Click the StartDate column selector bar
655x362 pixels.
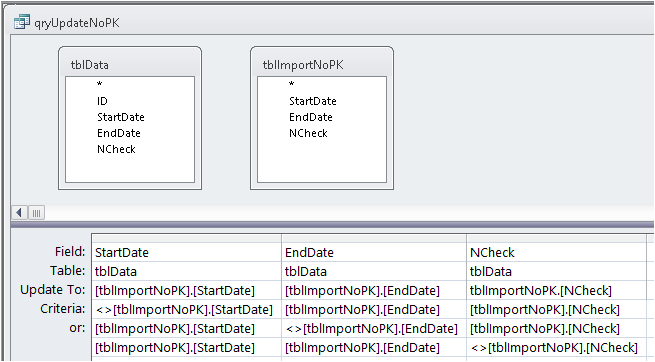click(x=186, y=238)
